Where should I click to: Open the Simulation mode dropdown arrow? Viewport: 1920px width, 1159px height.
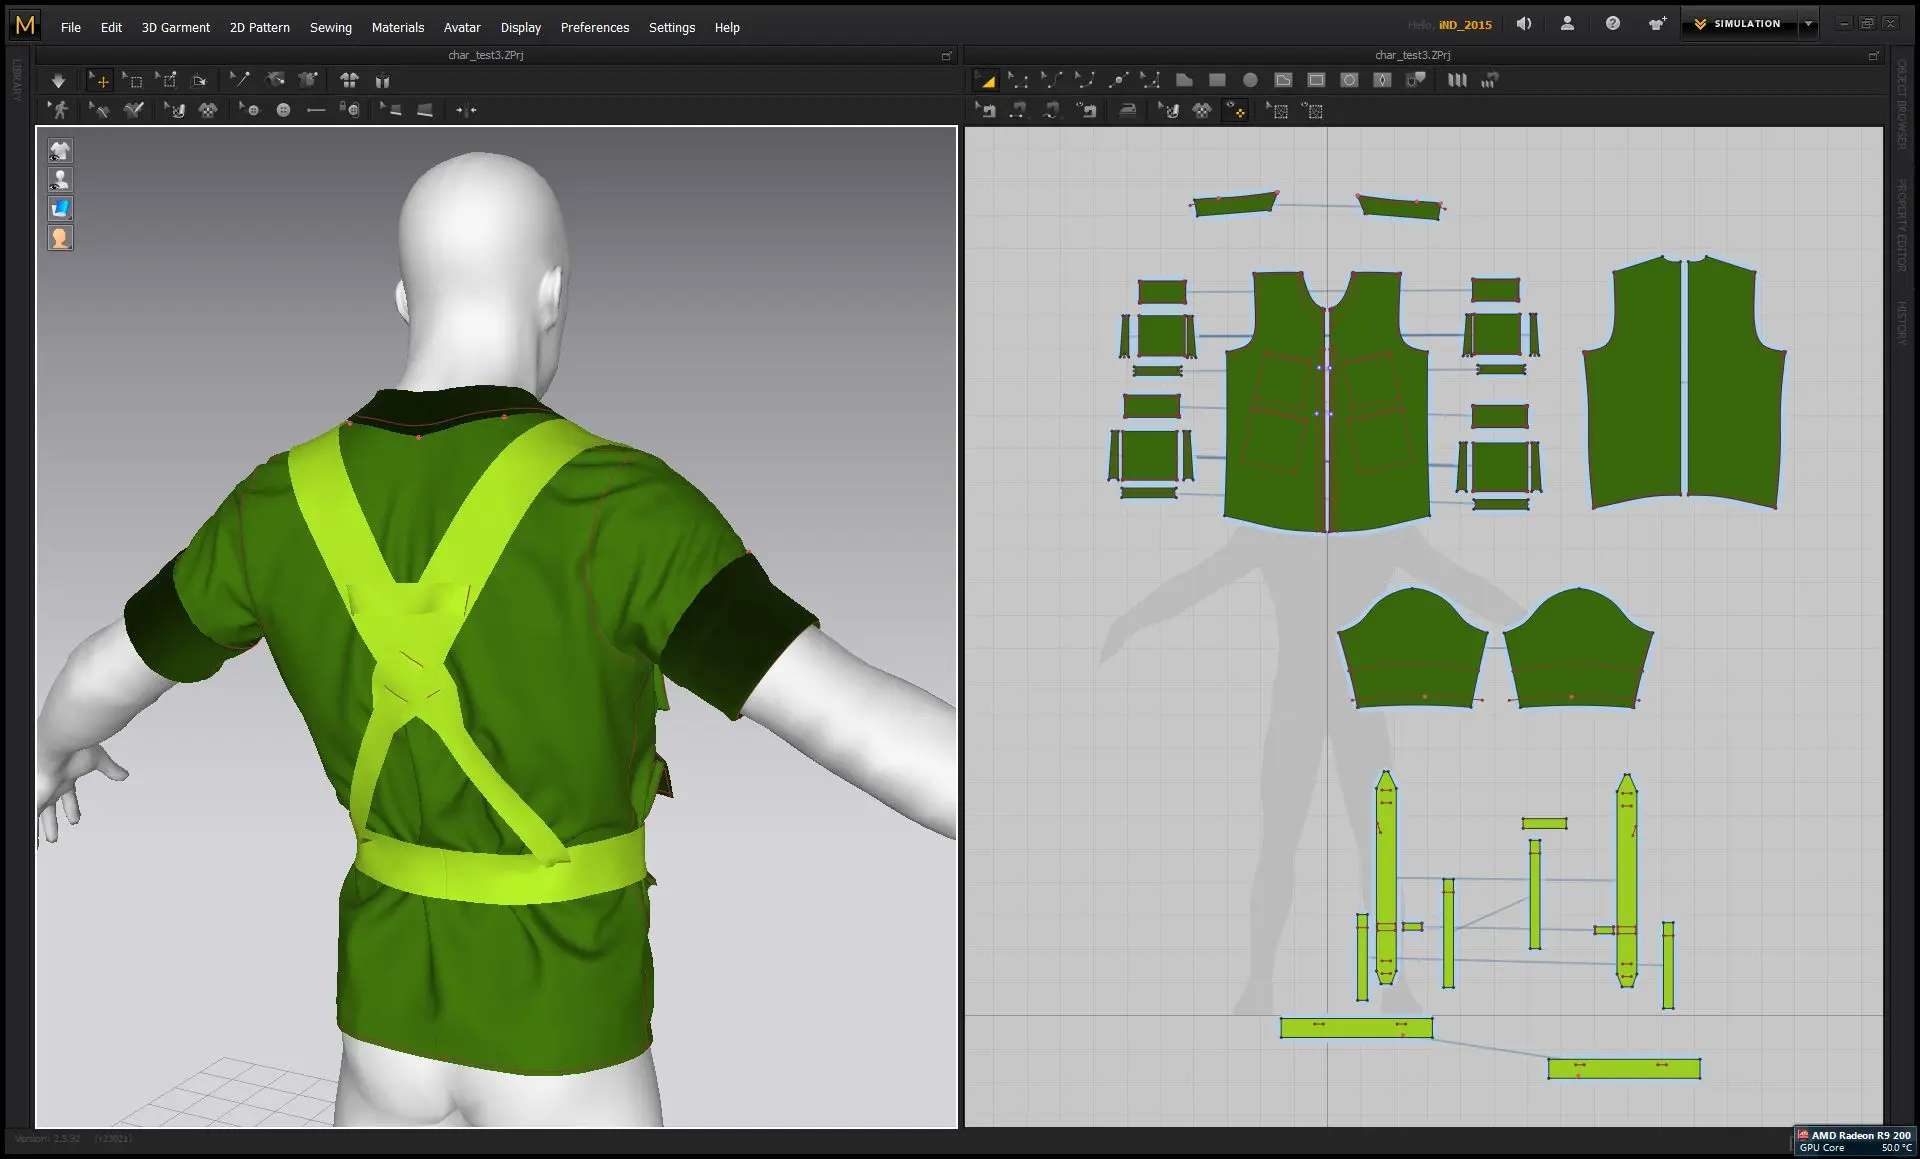pos(1808,24)
